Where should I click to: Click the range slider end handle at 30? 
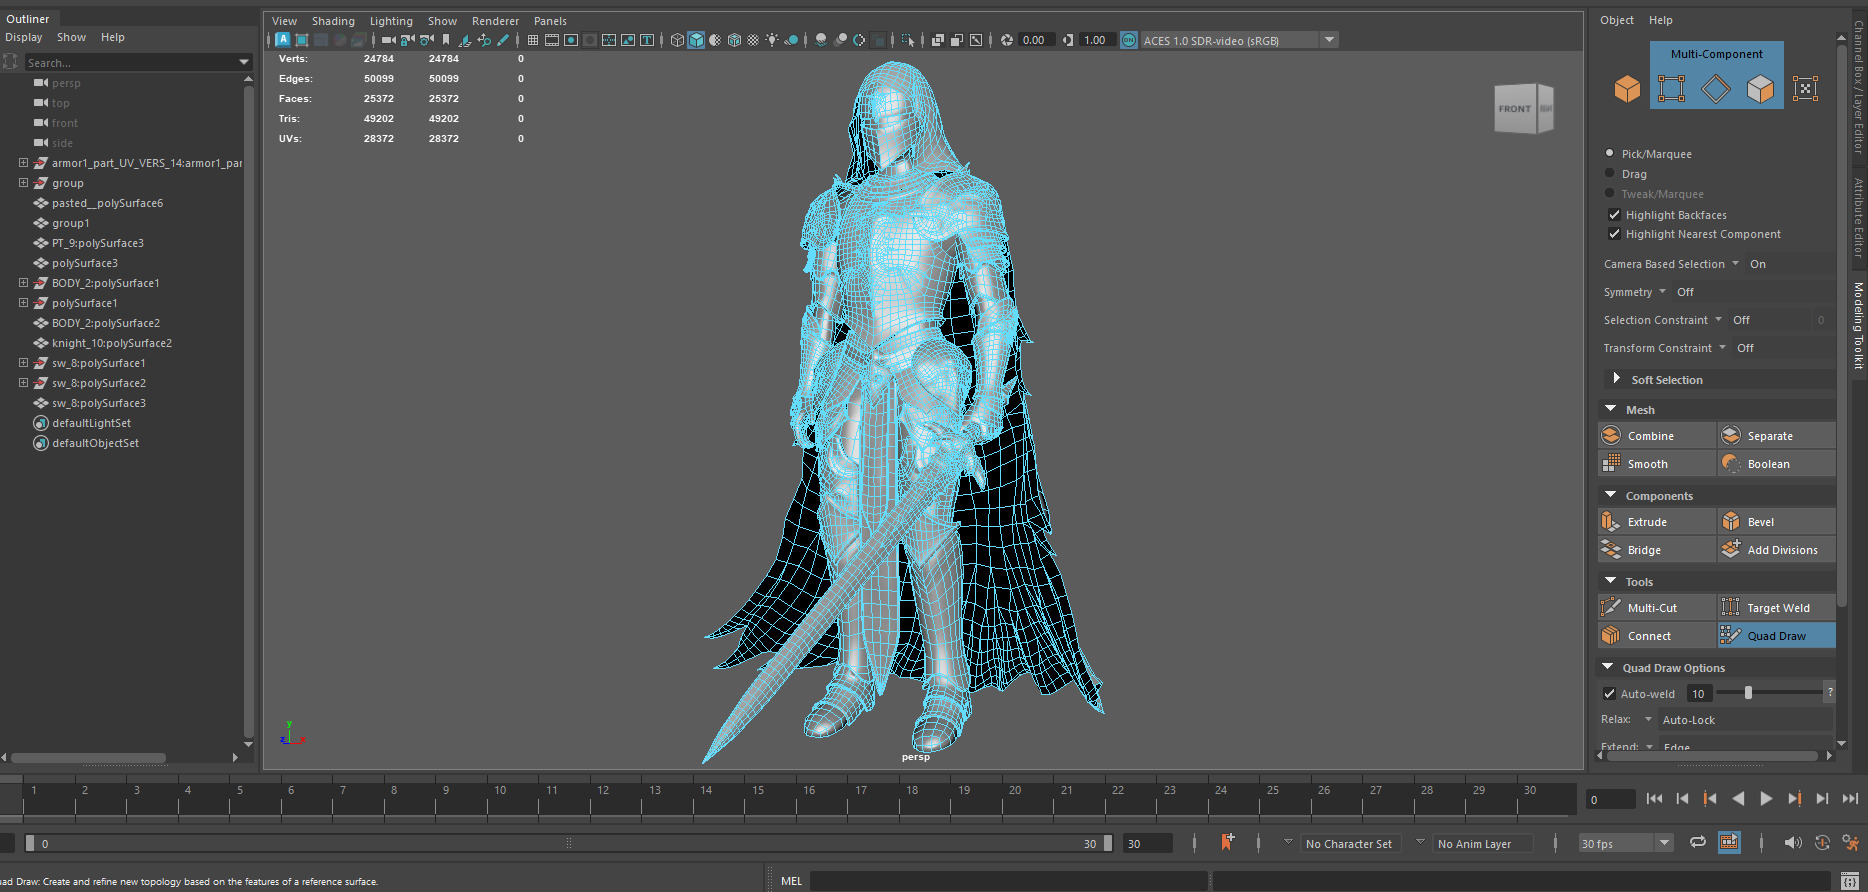1108,843
